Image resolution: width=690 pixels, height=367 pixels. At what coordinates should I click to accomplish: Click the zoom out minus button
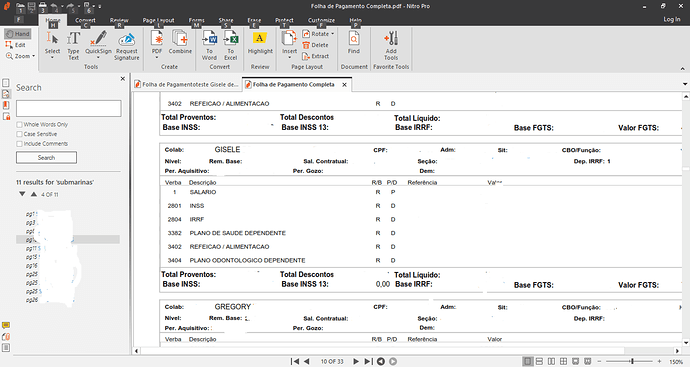(x=599, y=361)
